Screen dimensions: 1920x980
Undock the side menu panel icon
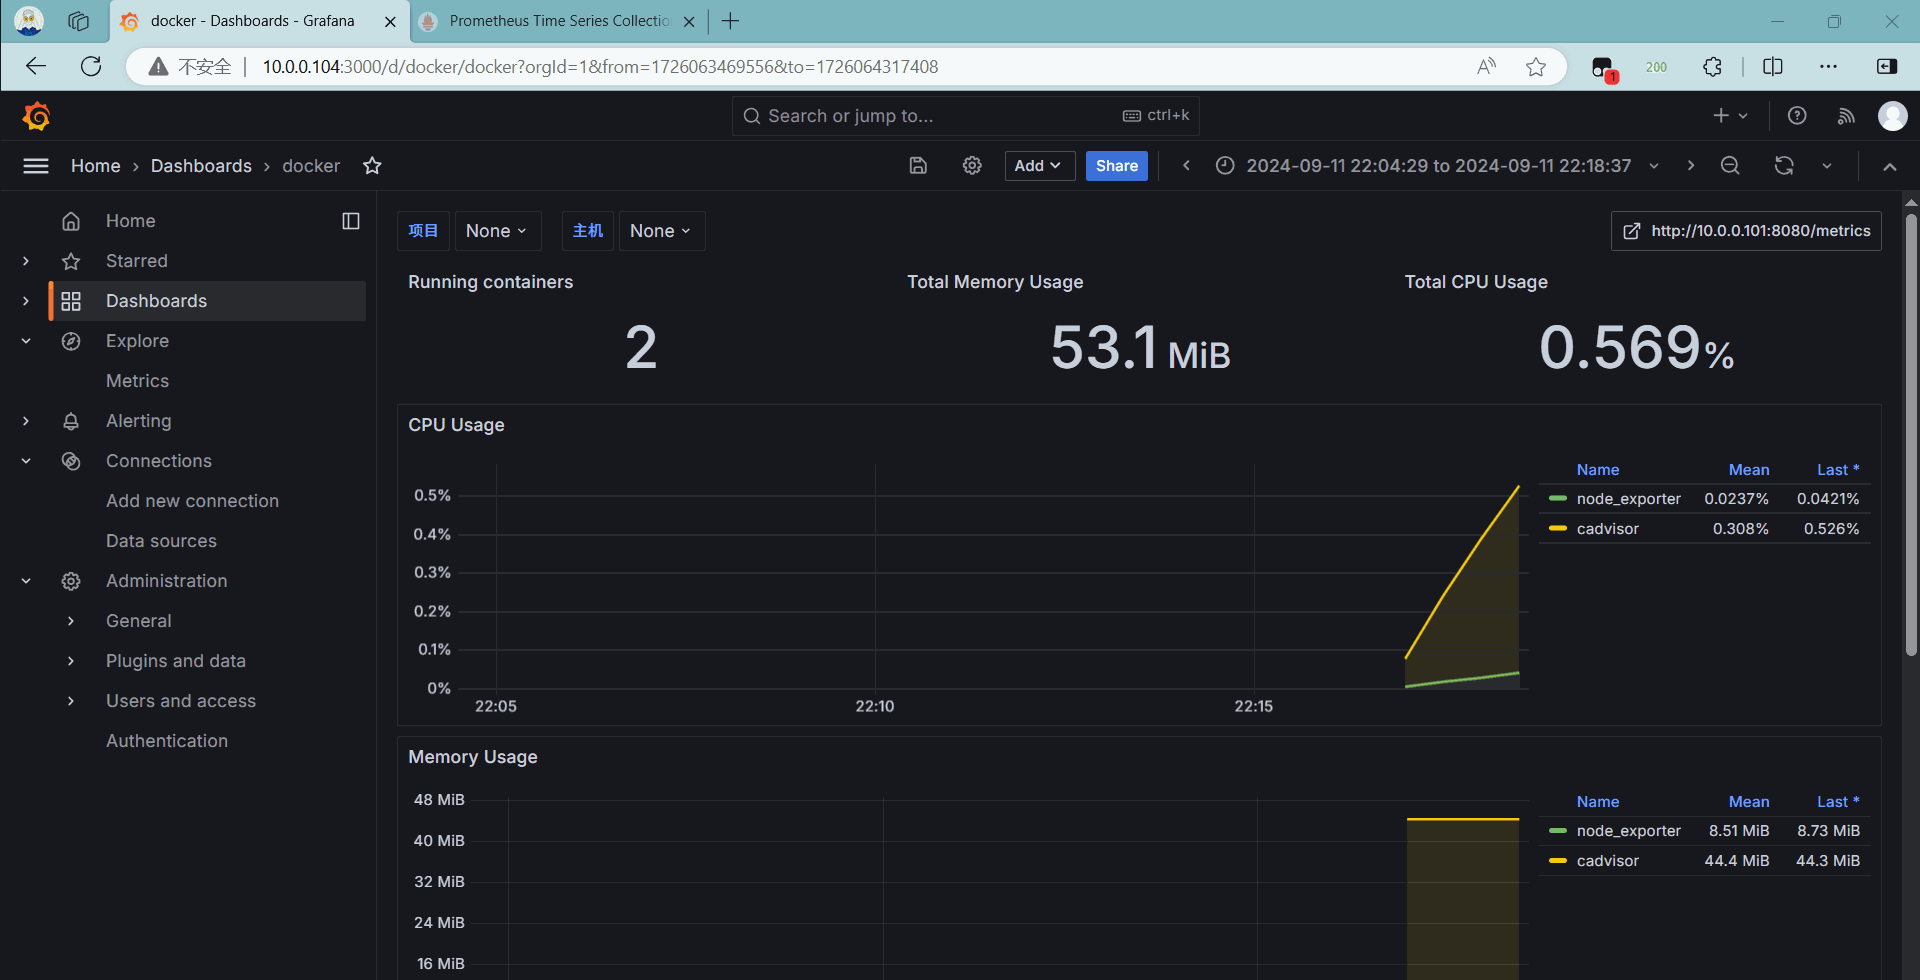click(x=351, y=221)
